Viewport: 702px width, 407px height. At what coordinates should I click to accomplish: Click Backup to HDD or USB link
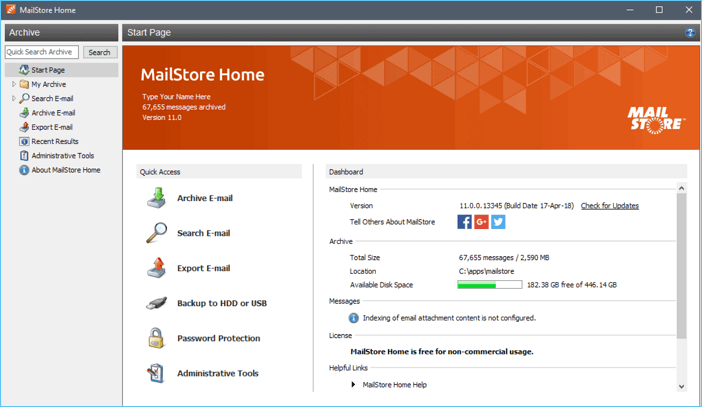(222, 303)
